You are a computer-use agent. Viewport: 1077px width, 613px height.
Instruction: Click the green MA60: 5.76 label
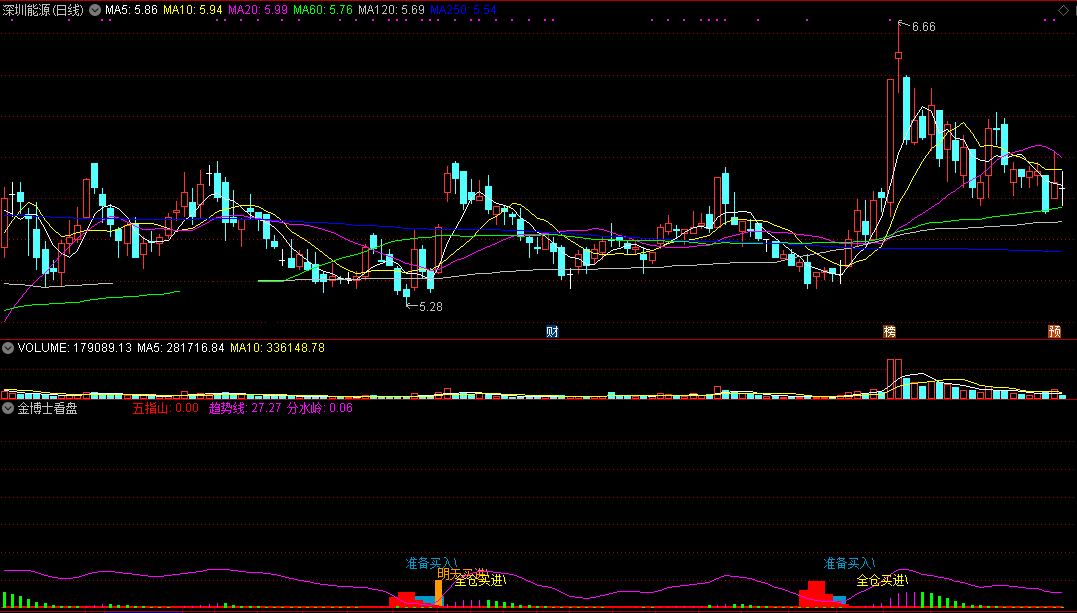point(323,10)
